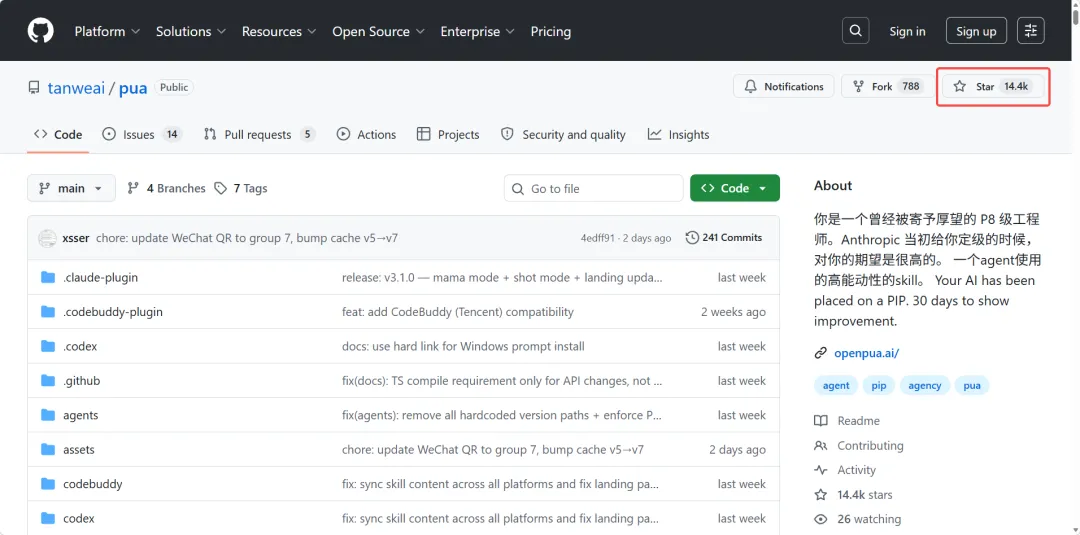Open the green Code dropdown button
The height and width of the screenshot is (535, 1080).
click(x=735, y=188)
